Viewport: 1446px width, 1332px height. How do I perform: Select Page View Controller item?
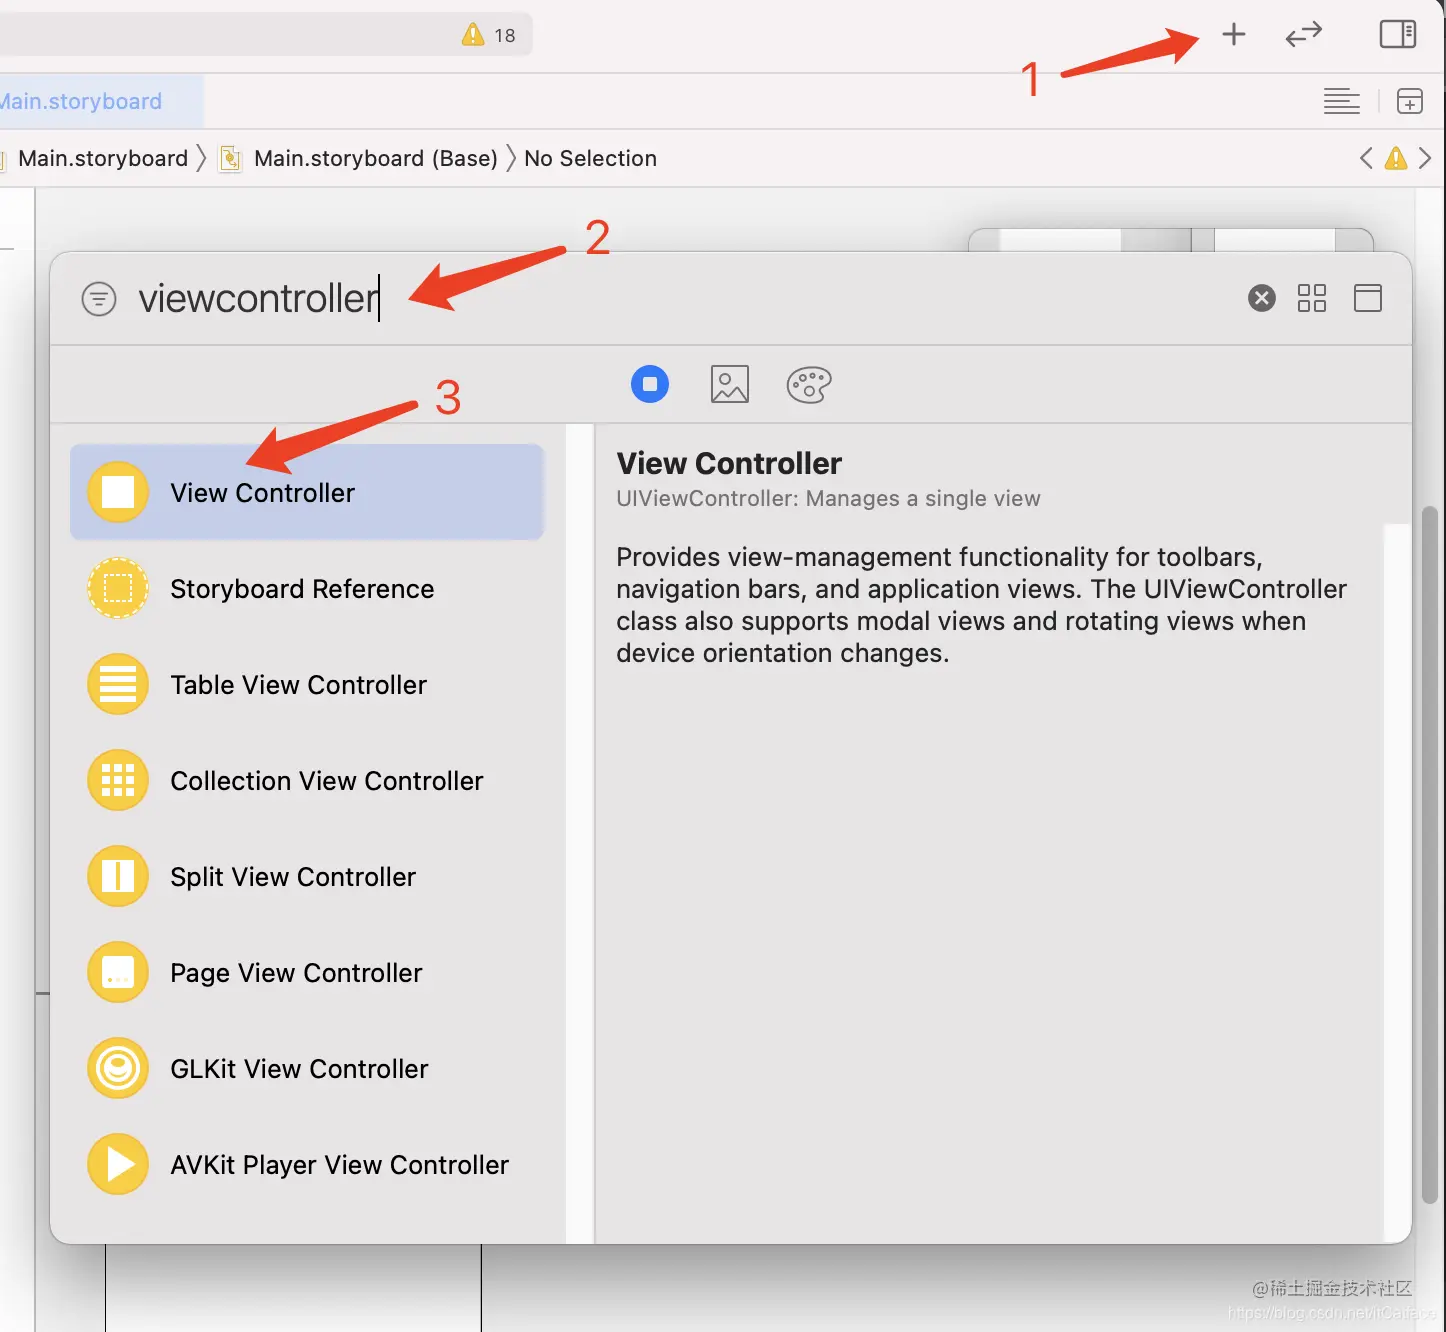307,972
